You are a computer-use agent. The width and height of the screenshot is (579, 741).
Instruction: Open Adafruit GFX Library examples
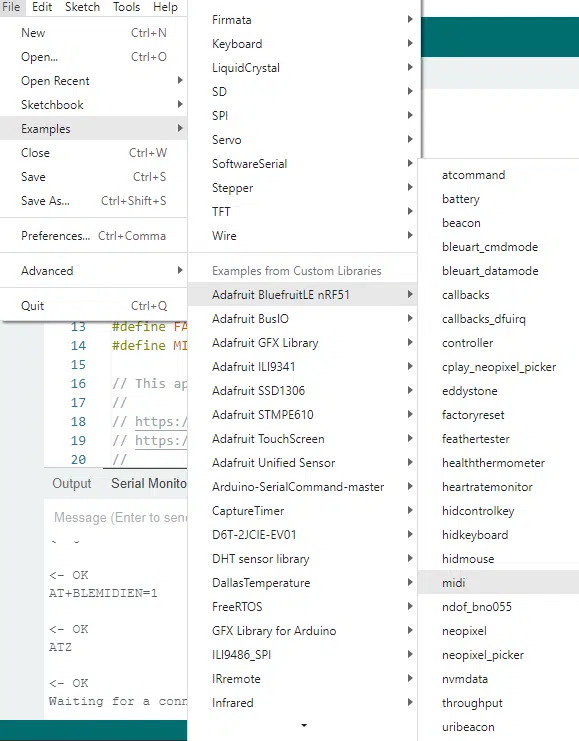tap(302, 343)
